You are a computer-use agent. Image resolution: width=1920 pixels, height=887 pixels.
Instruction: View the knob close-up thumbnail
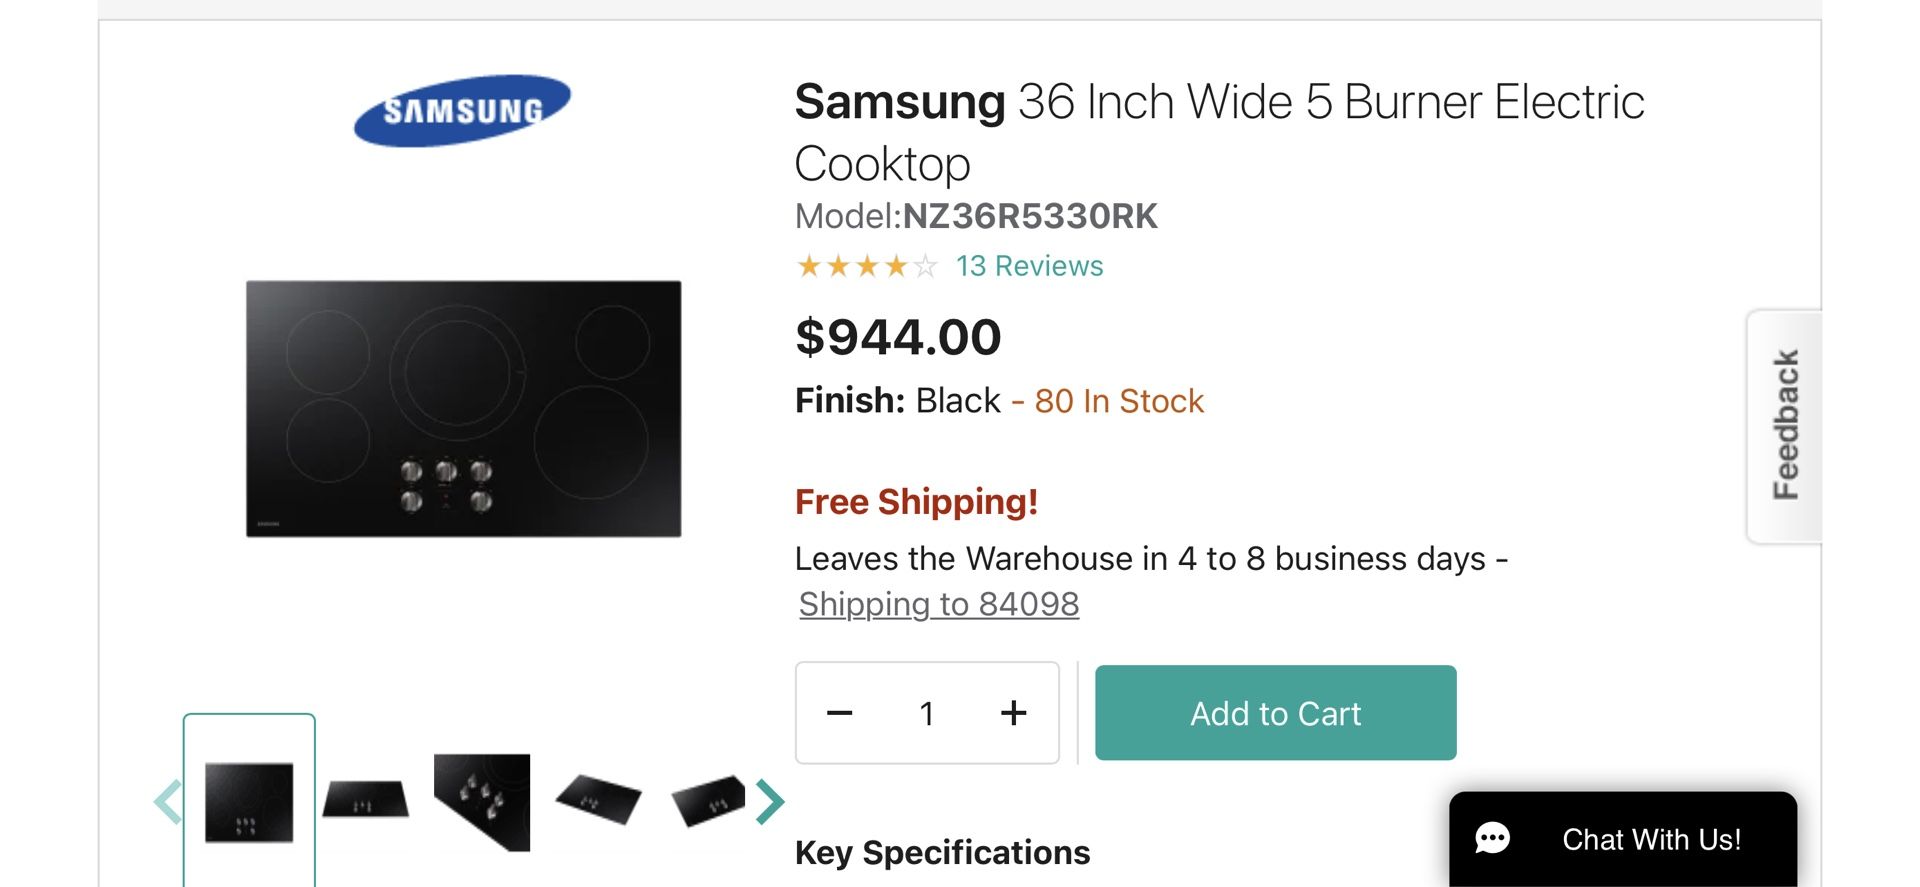click(x=482, y=802)
